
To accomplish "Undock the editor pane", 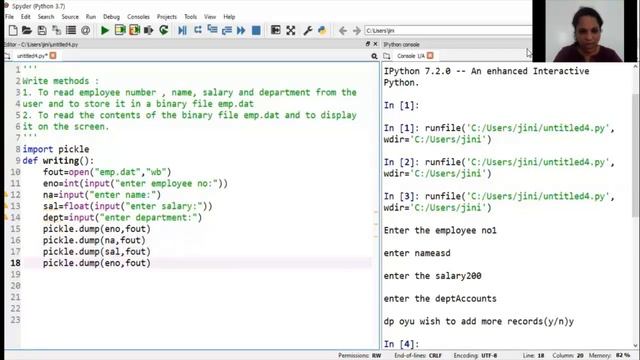I will point(368,44).
